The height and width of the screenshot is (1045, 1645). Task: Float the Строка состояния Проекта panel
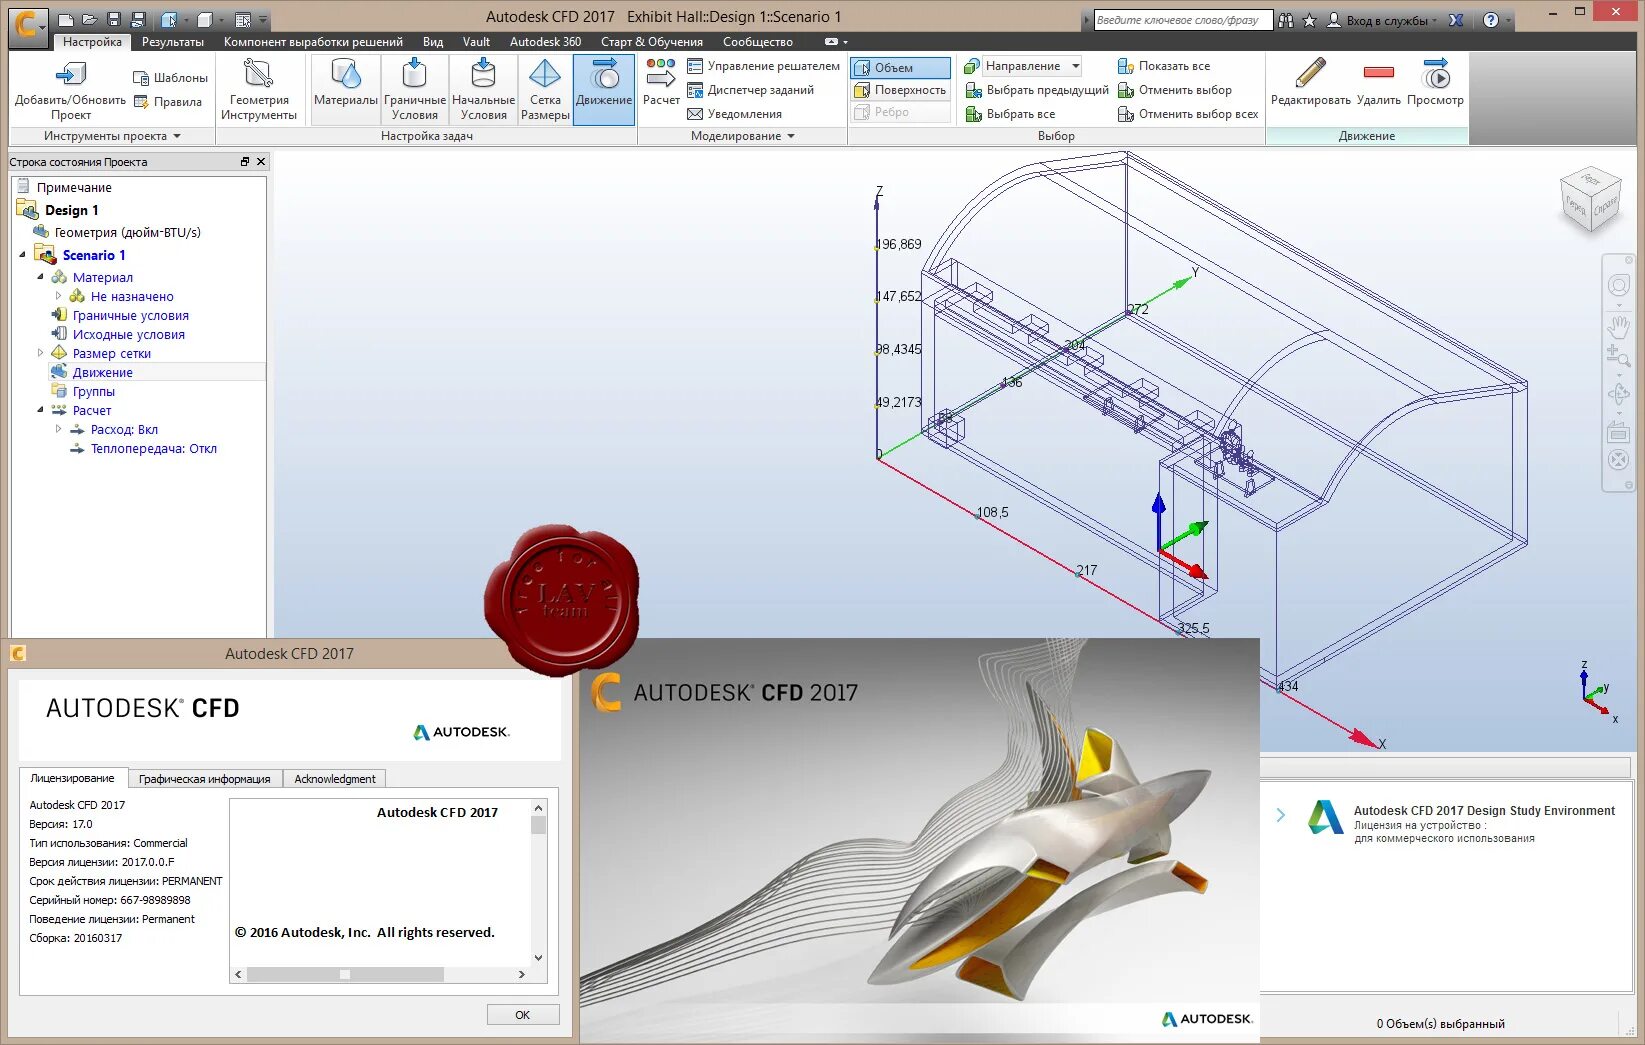(x=245, y=162)
